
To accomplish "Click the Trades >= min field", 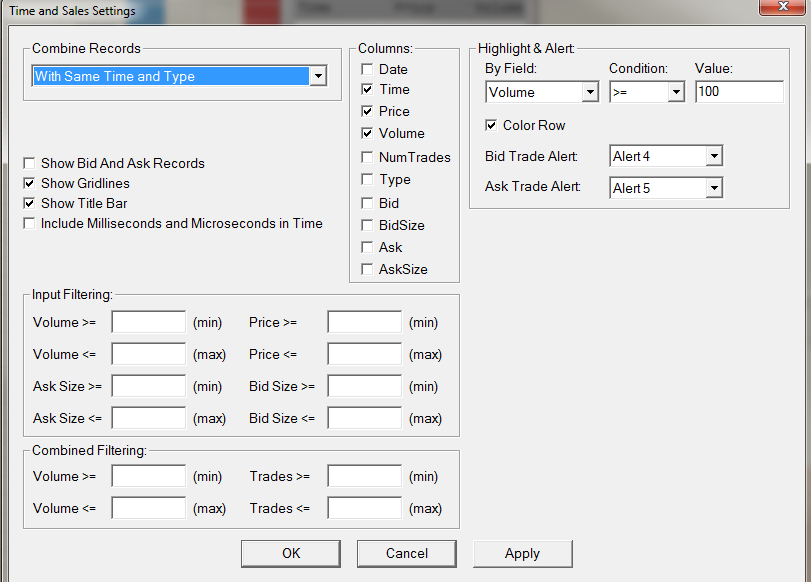I will (365, 476).
